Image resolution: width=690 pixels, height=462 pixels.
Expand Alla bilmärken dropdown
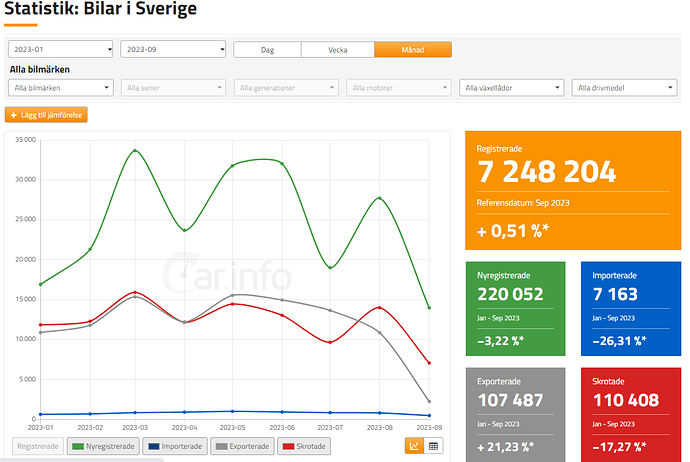61,88
